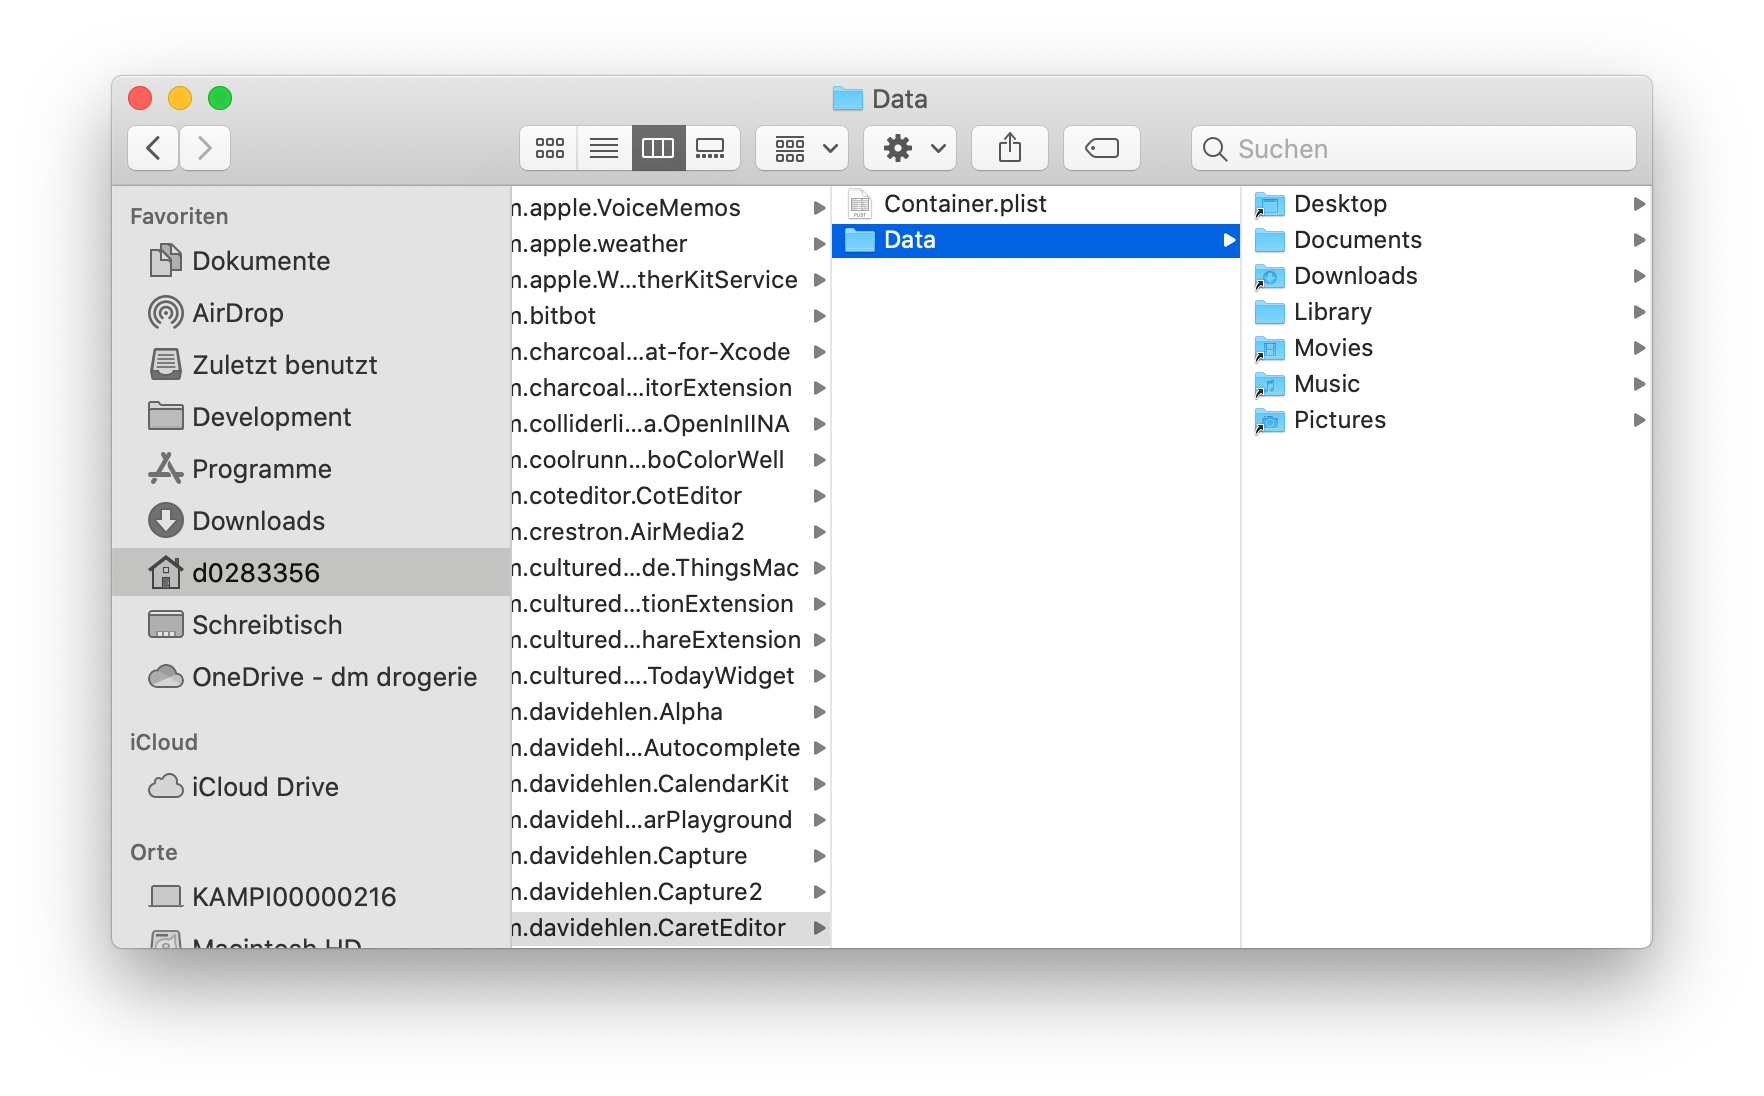Select the KAMPI00000216 device under Orte

(293, 896)
